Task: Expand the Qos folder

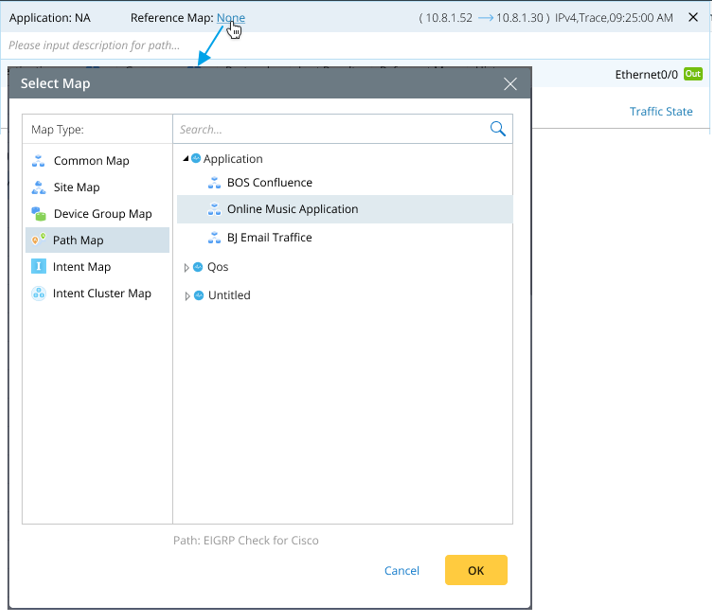Action: tap(186, 268)
